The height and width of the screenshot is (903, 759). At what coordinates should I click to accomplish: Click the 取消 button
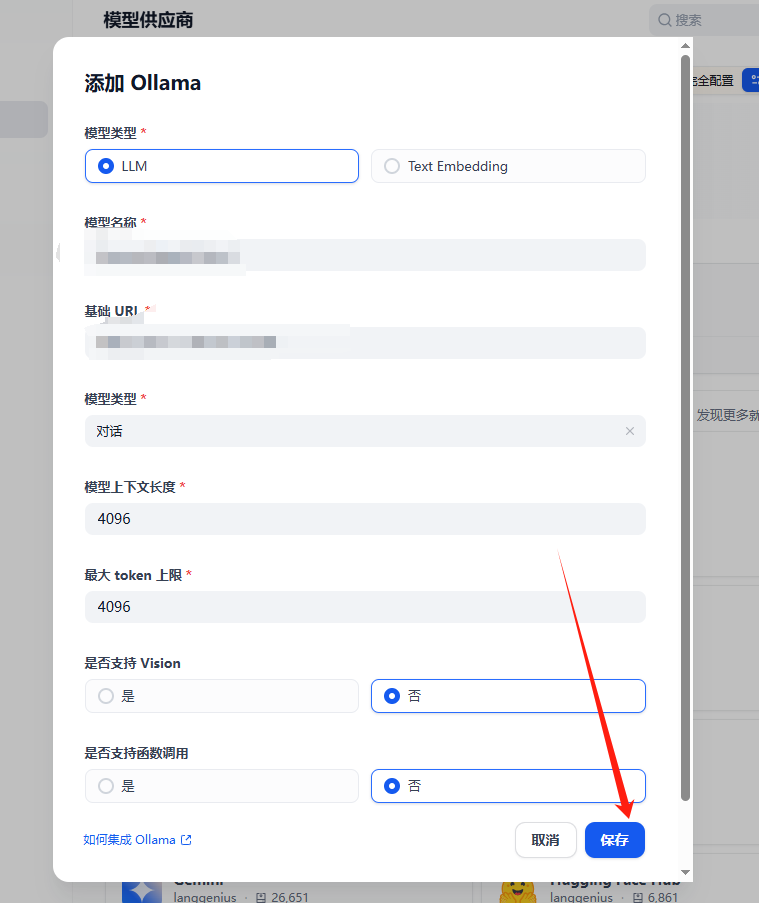[545, 840]
